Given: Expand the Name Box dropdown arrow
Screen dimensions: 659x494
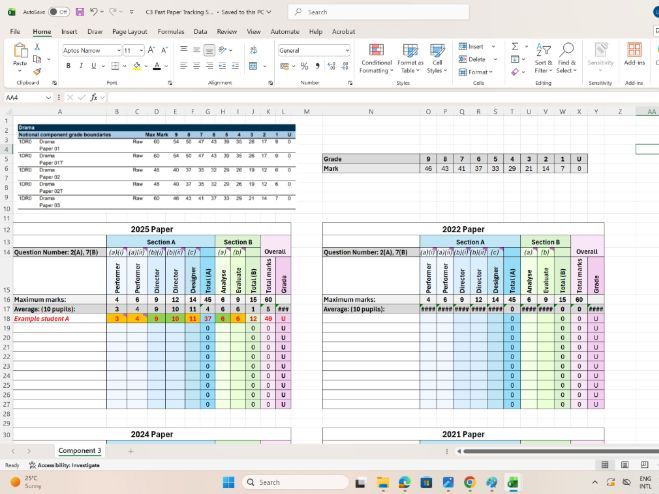Looking at the screenshot, I should (x=48, y=98).
